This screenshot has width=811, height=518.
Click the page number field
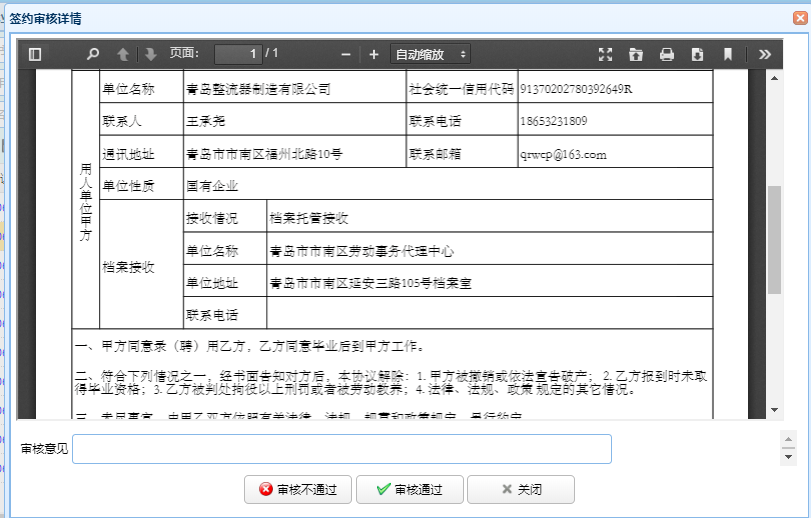[x=238, y=54]
